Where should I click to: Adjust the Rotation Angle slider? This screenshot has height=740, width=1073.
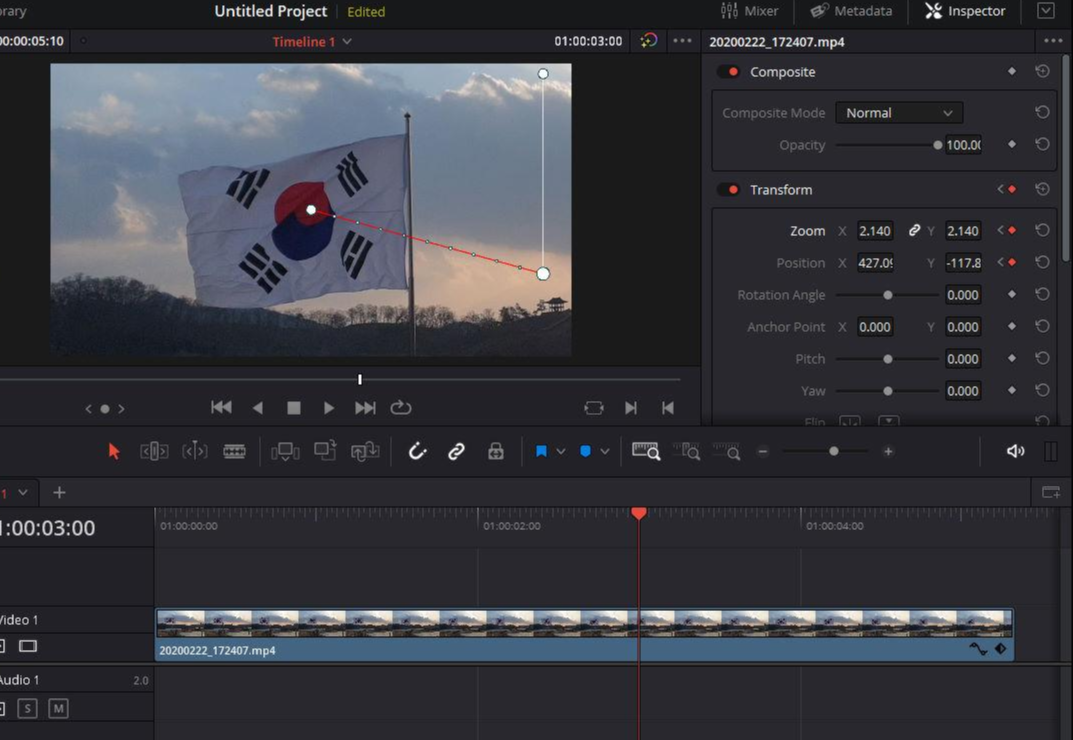tap(888, 295)
